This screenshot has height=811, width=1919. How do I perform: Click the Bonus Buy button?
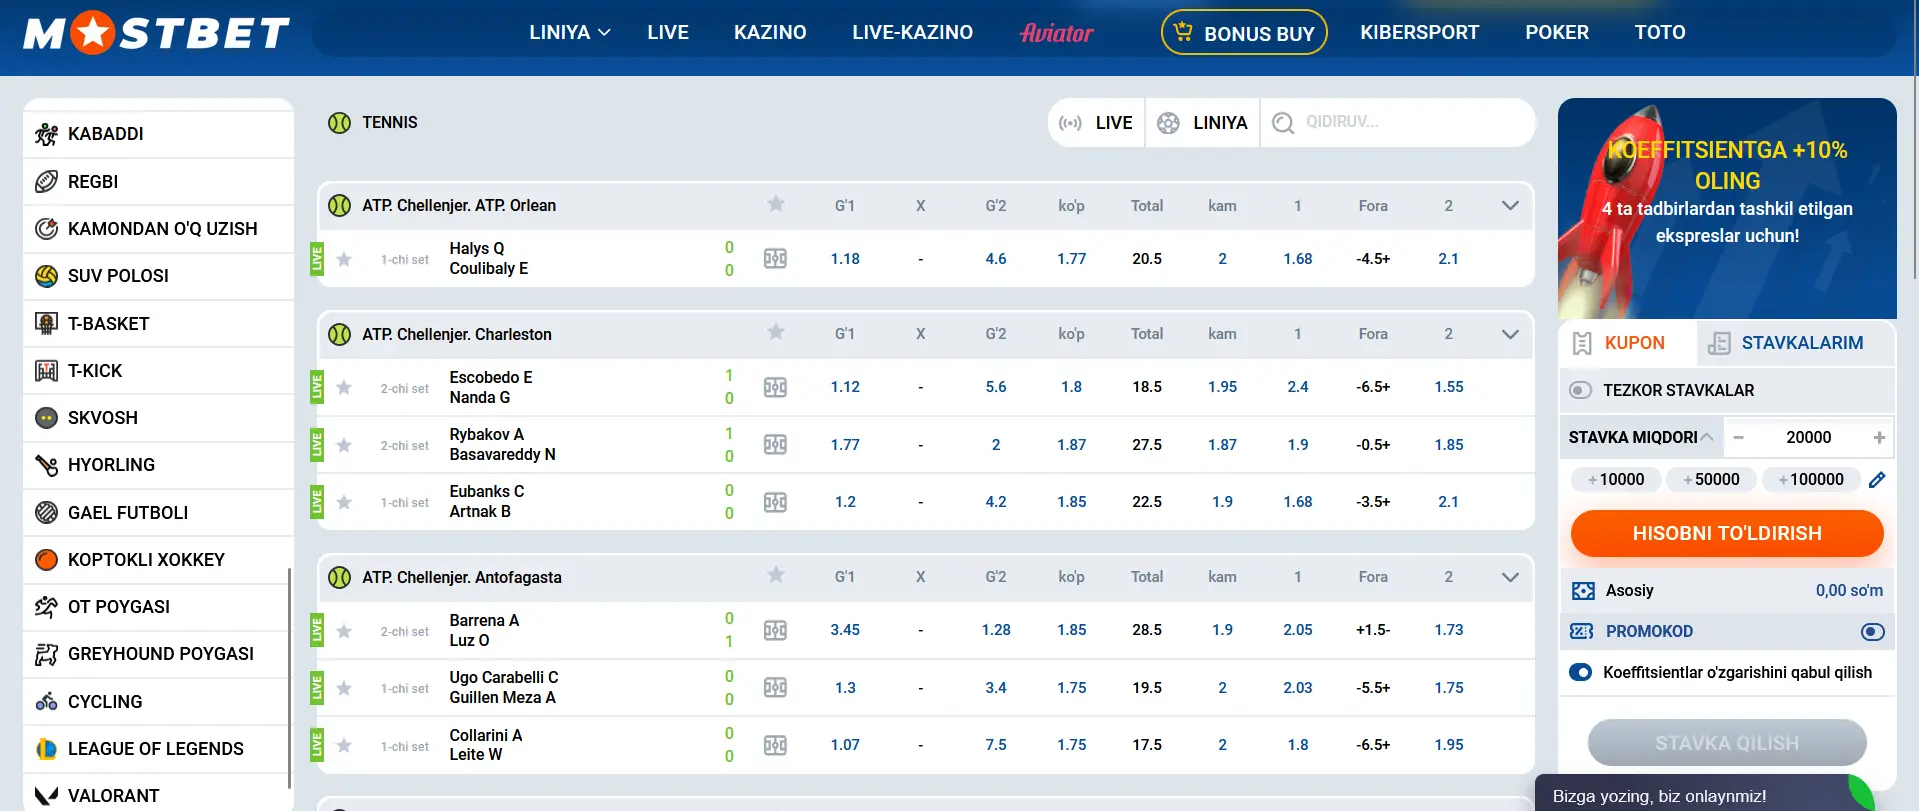(x=1243, y=33)
